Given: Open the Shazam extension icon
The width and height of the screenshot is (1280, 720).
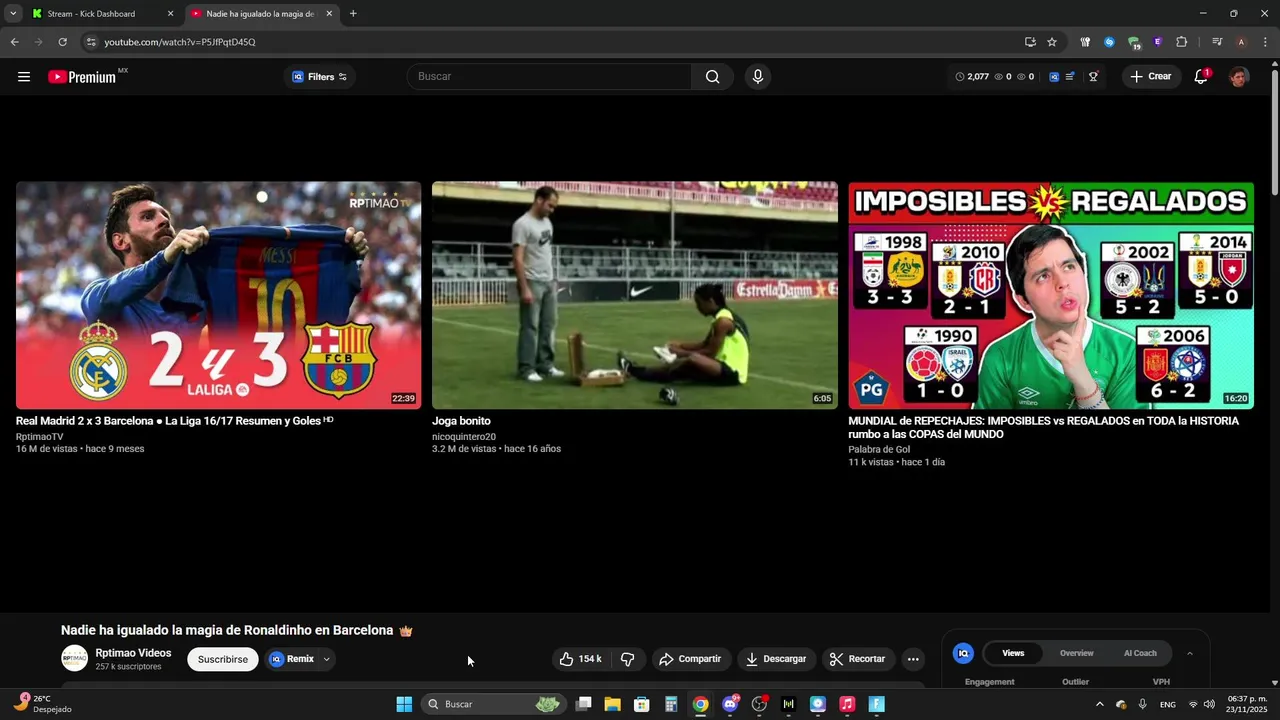Looking at the screenshot, I should coord(1109,42).
